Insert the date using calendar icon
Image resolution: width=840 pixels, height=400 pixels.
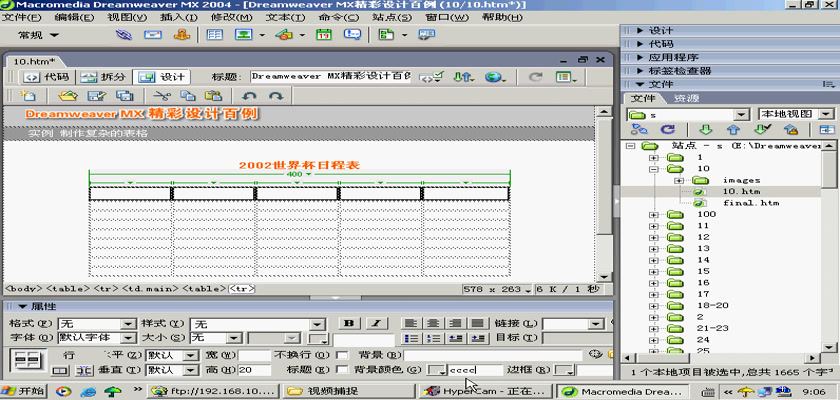(324, 35)
